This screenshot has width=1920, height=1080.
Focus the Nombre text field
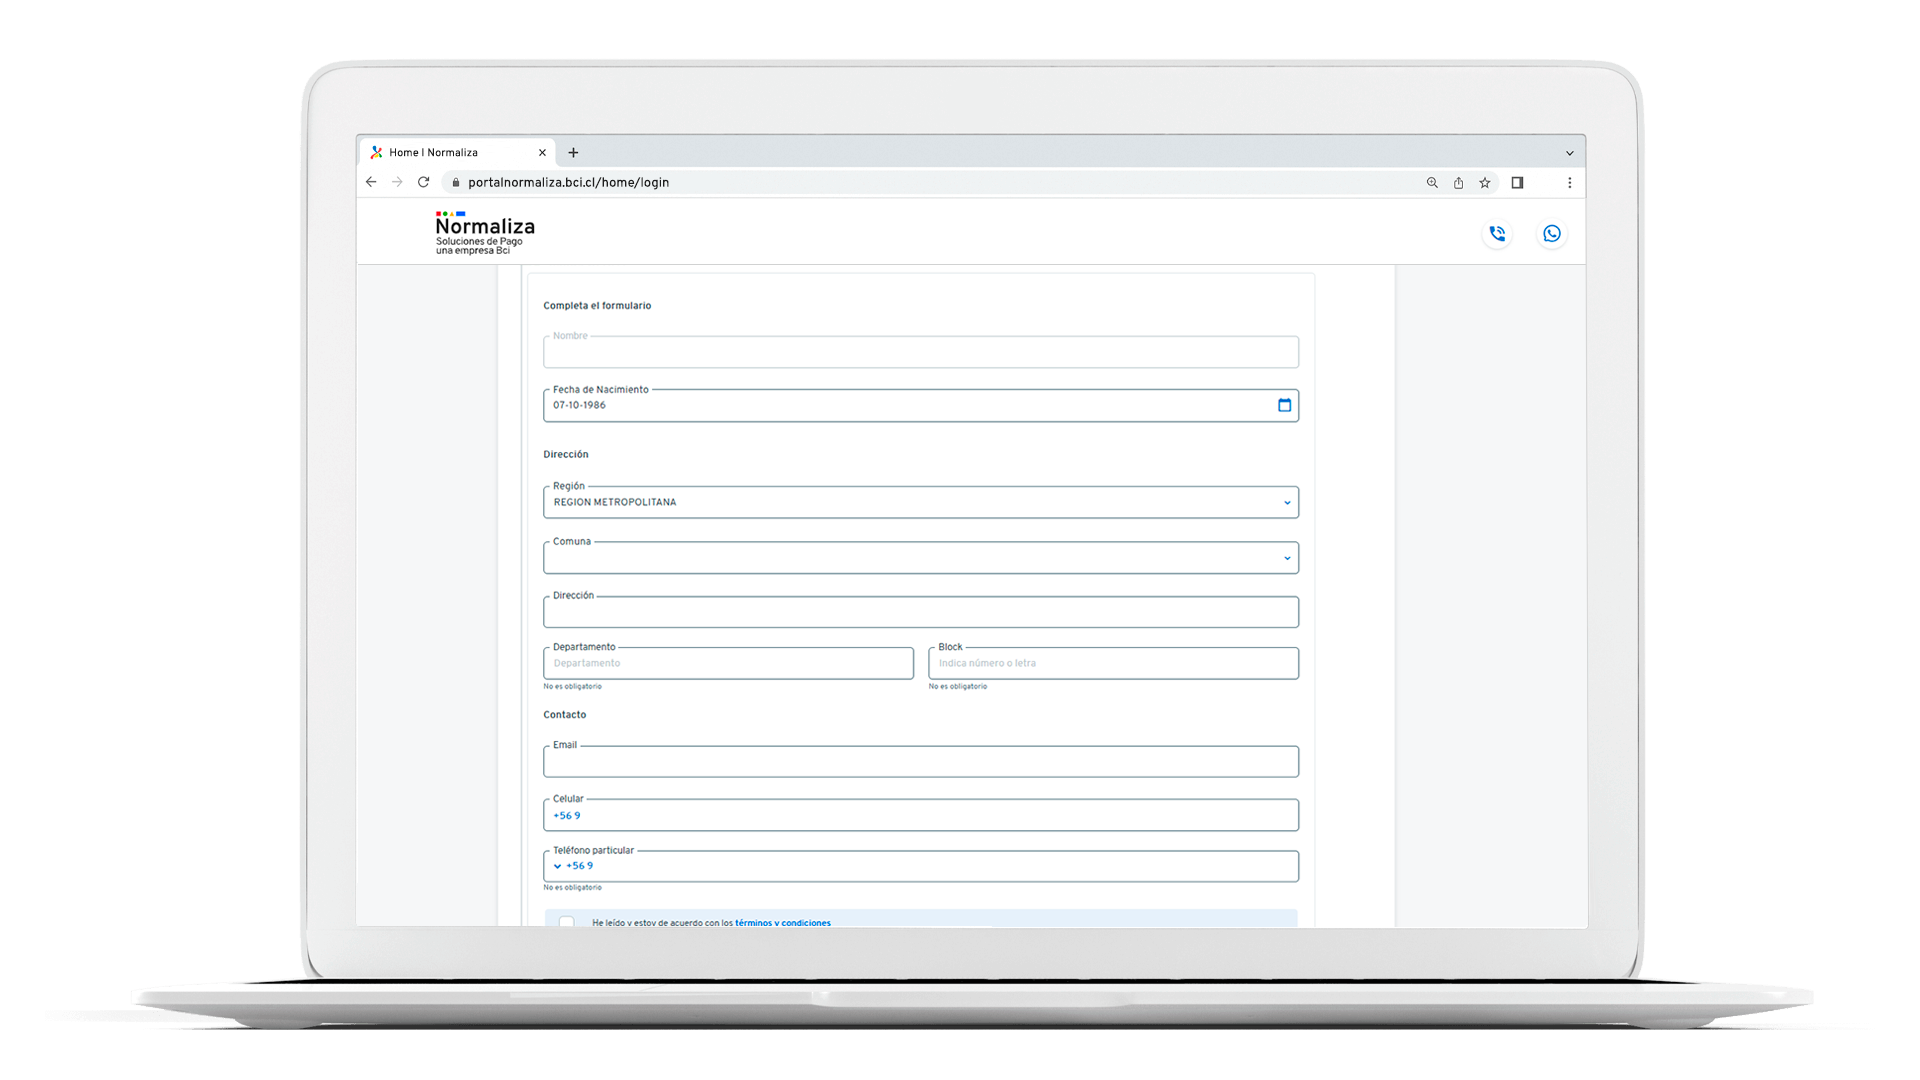pos(920,352)
